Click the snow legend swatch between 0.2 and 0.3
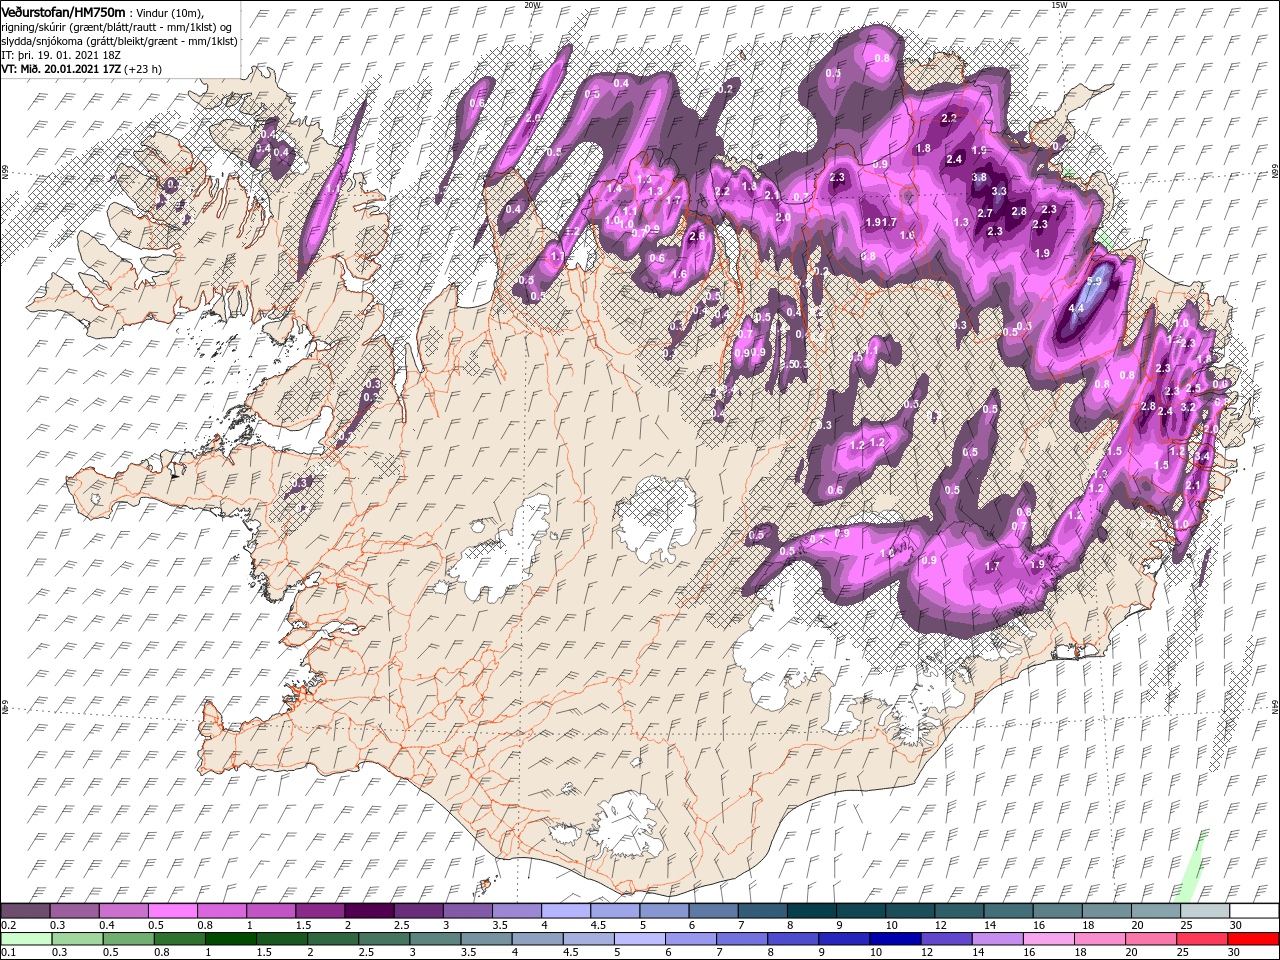1280x960 pixels. pos(26,910)
